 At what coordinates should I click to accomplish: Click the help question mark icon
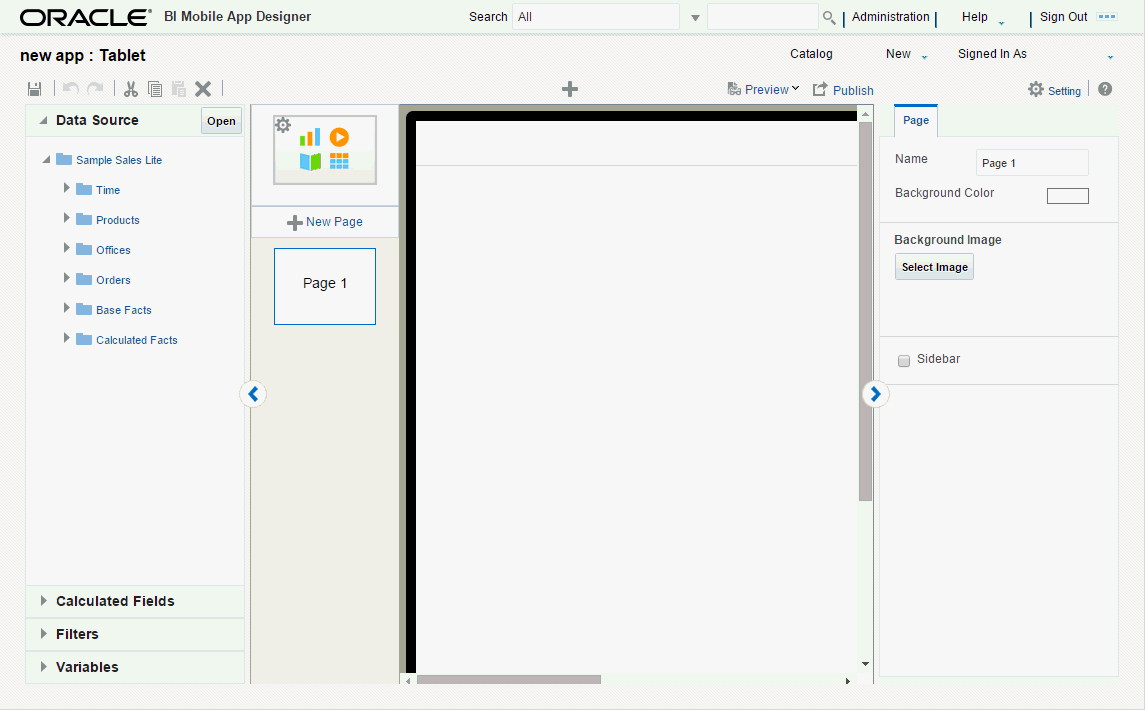pos(1103,89)
